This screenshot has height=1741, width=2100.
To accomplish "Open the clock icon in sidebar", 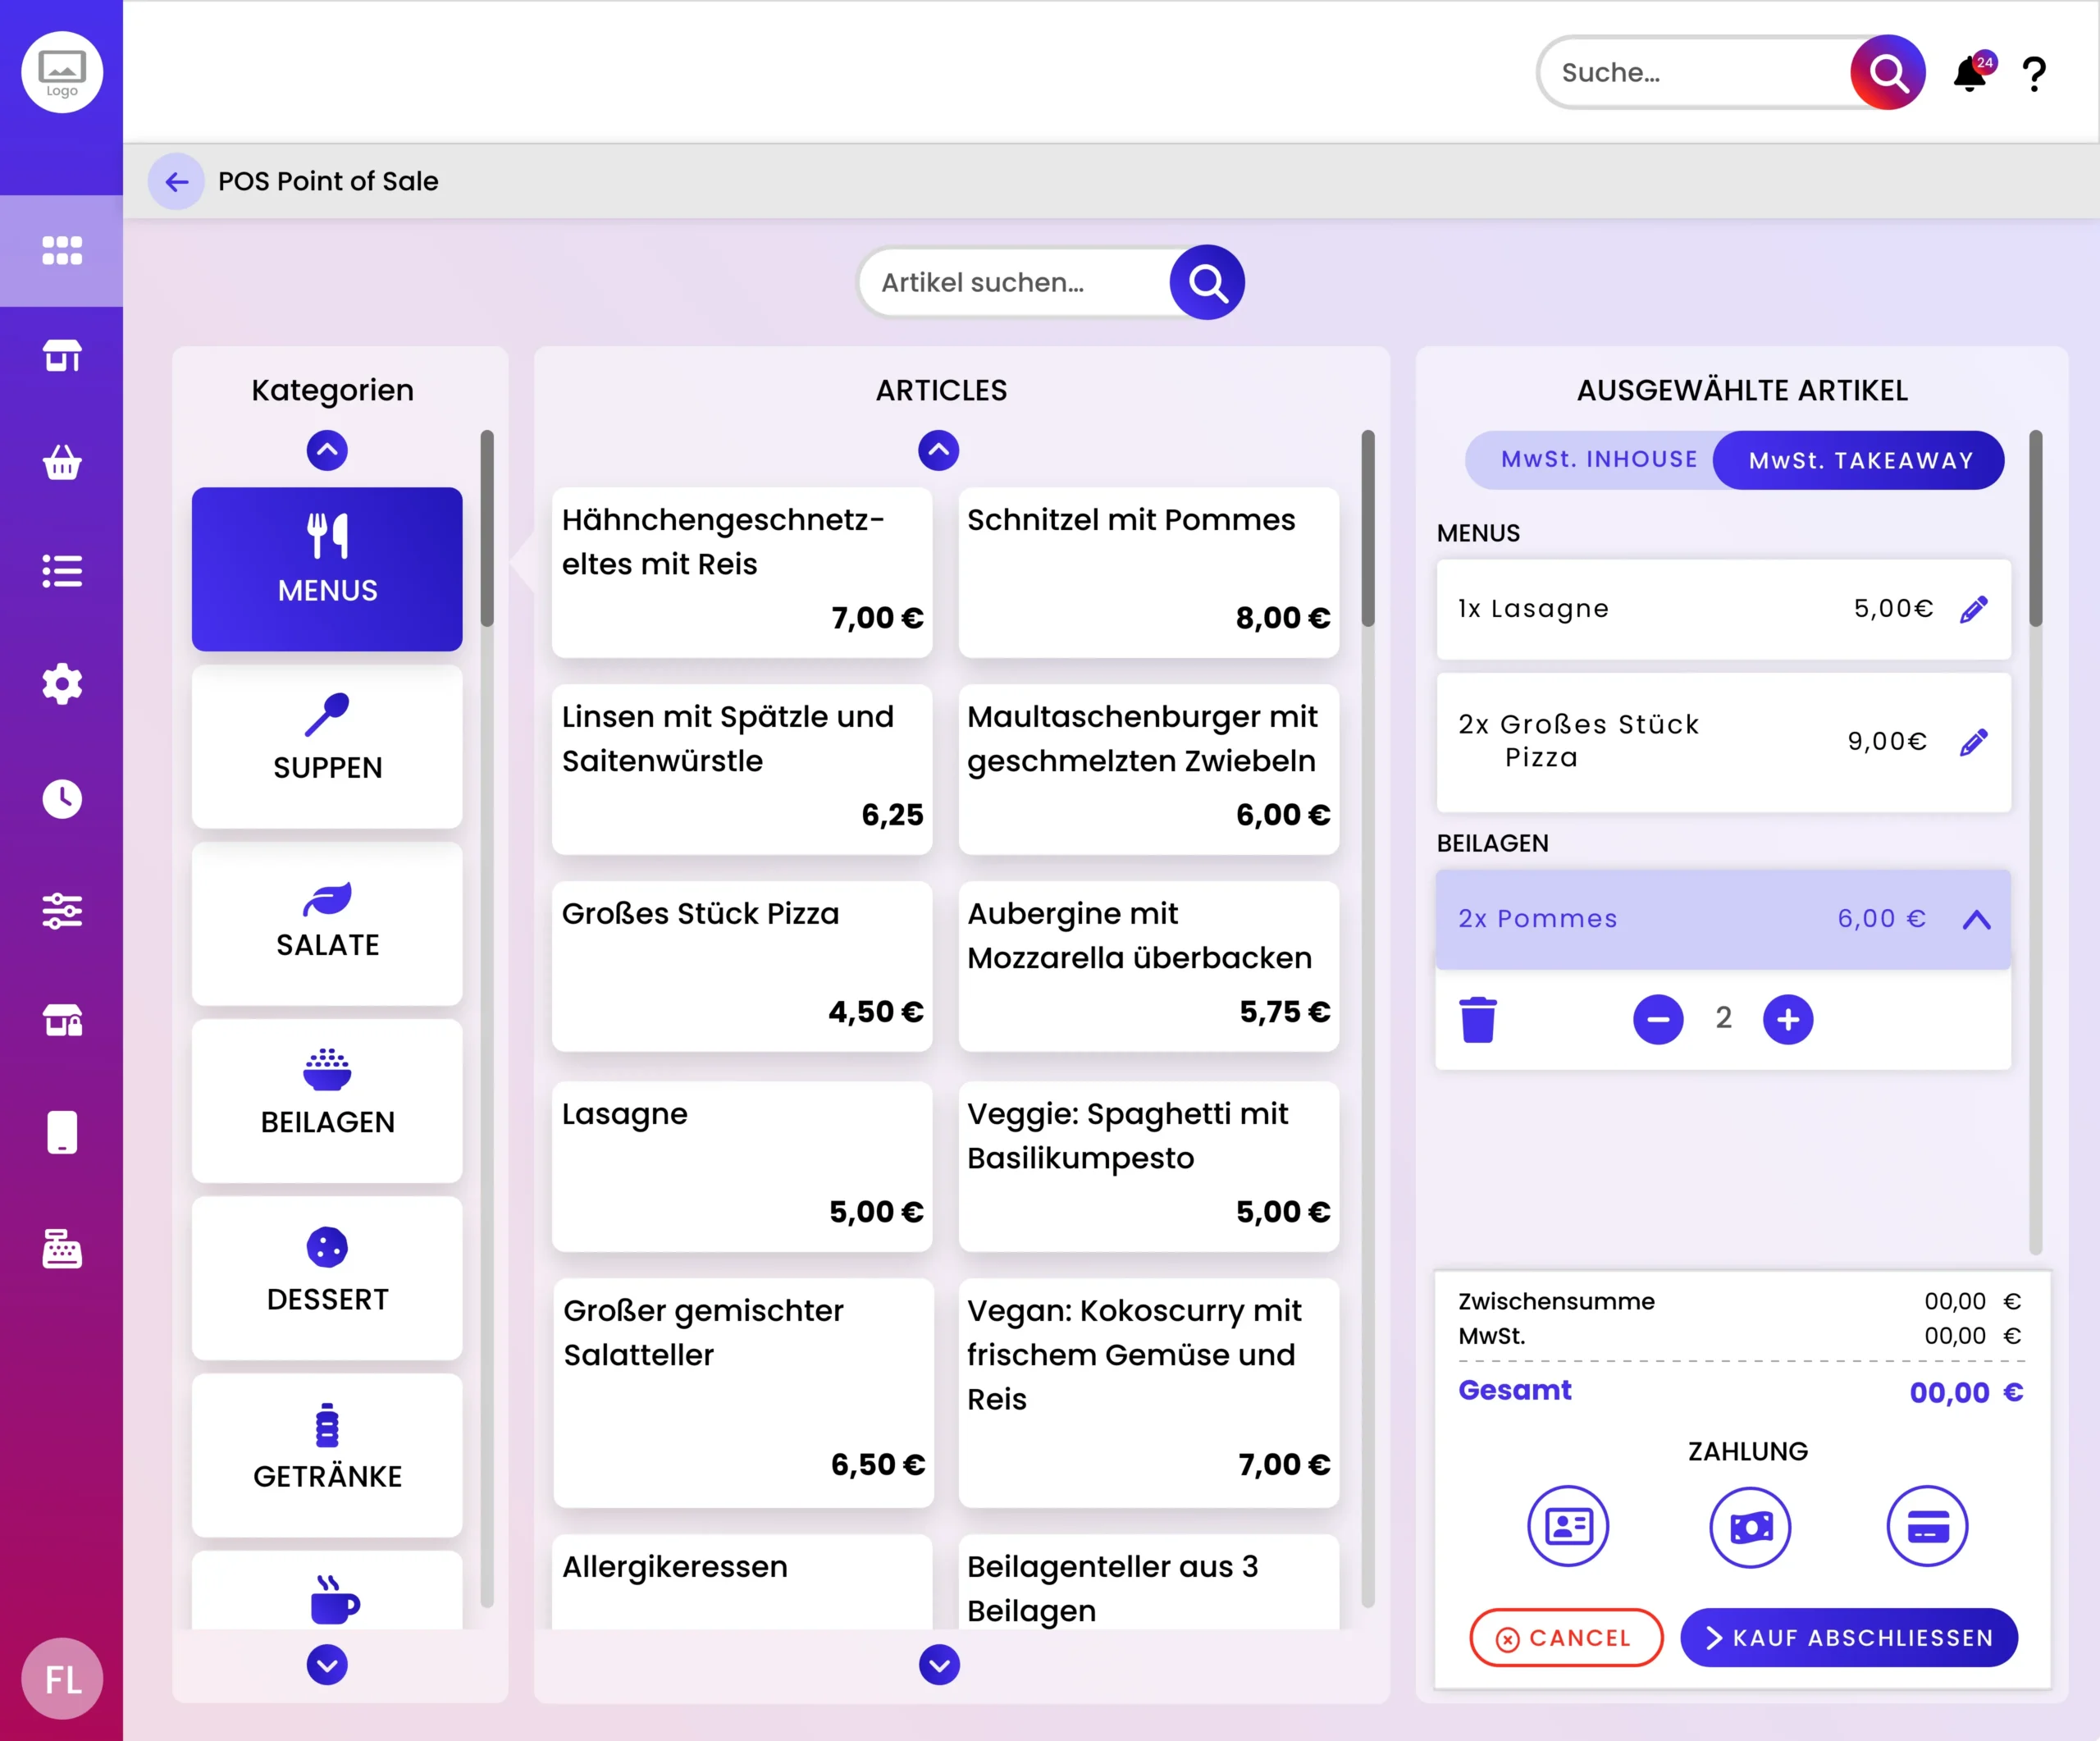I will pos(62,798).
